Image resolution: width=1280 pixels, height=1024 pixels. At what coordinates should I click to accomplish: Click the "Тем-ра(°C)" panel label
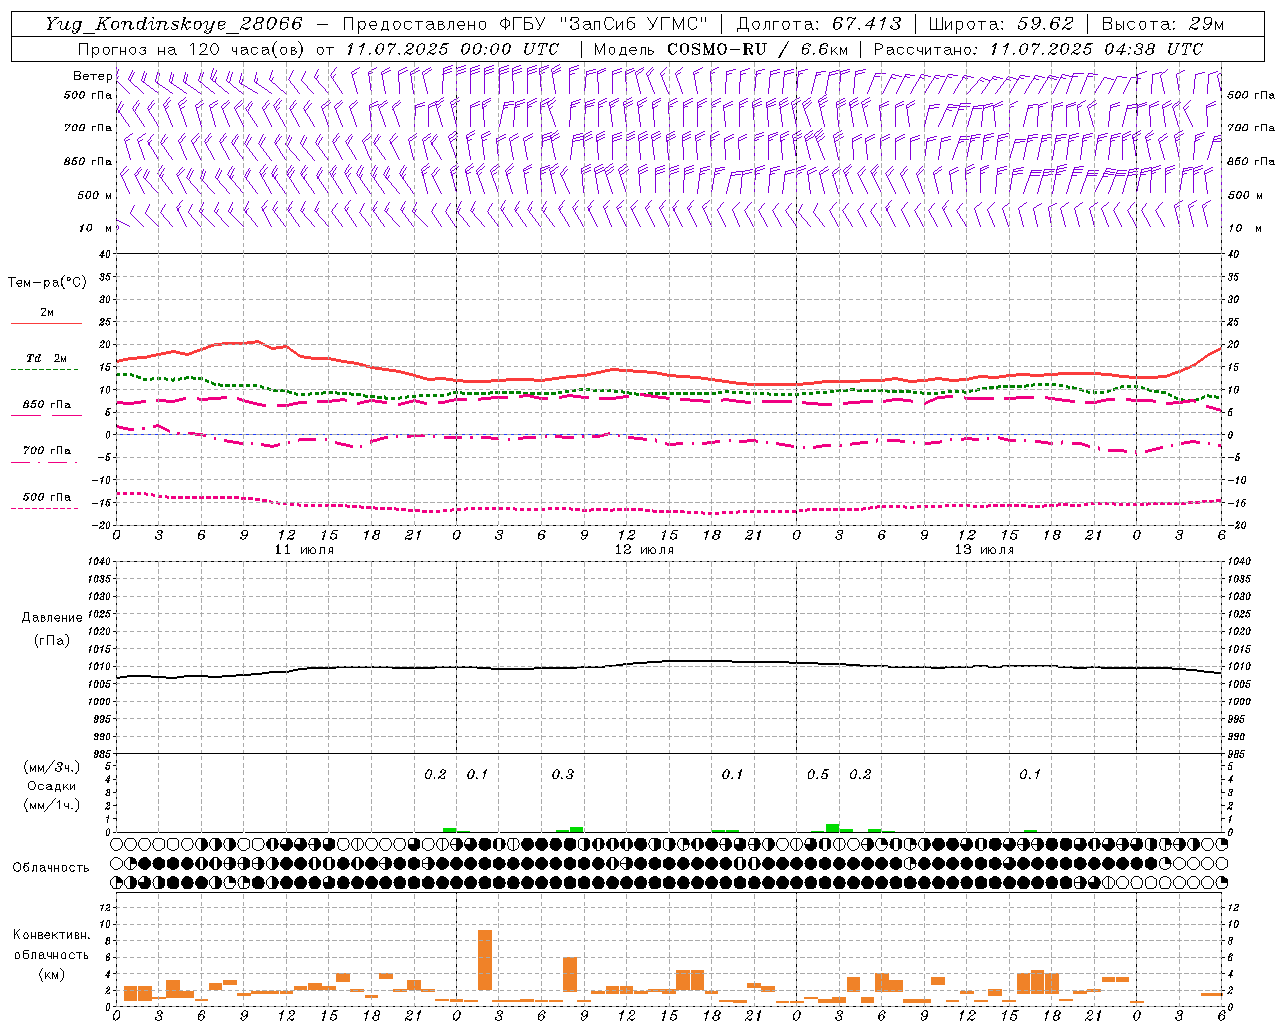click(x=47, y=283)
